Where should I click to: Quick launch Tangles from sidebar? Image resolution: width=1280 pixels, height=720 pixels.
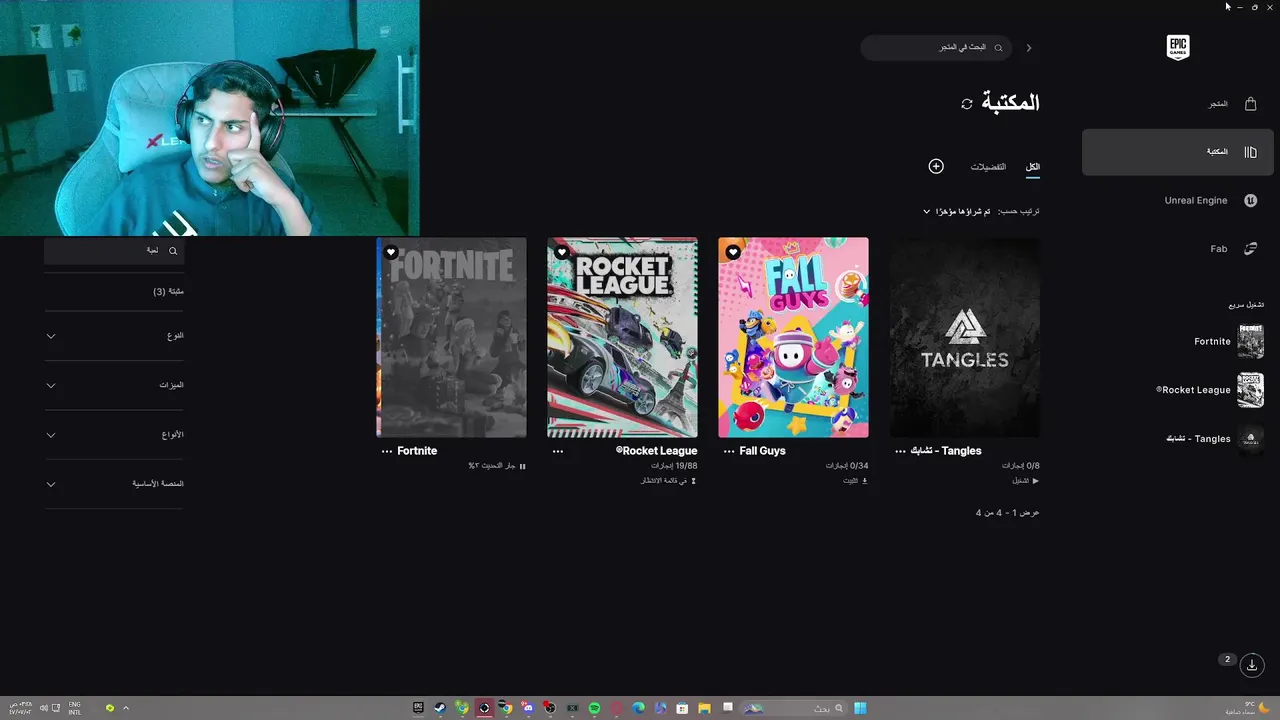pos(1214,439)
